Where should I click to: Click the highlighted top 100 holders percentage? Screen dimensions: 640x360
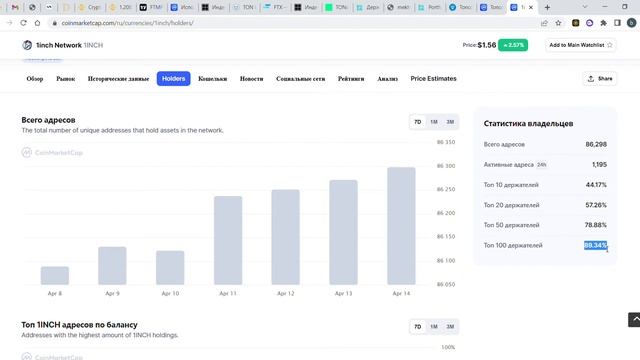(x=596, y=245)
